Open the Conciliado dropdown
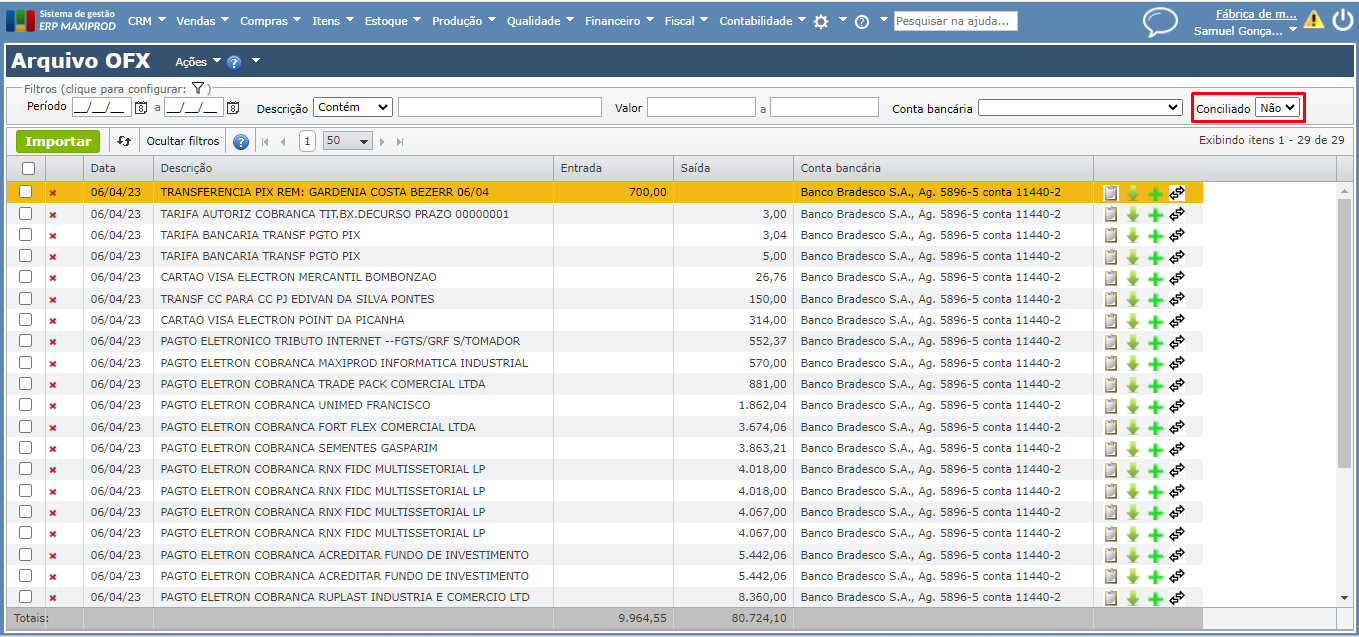Screen dimensions: 1359x637 (1277, 107)
